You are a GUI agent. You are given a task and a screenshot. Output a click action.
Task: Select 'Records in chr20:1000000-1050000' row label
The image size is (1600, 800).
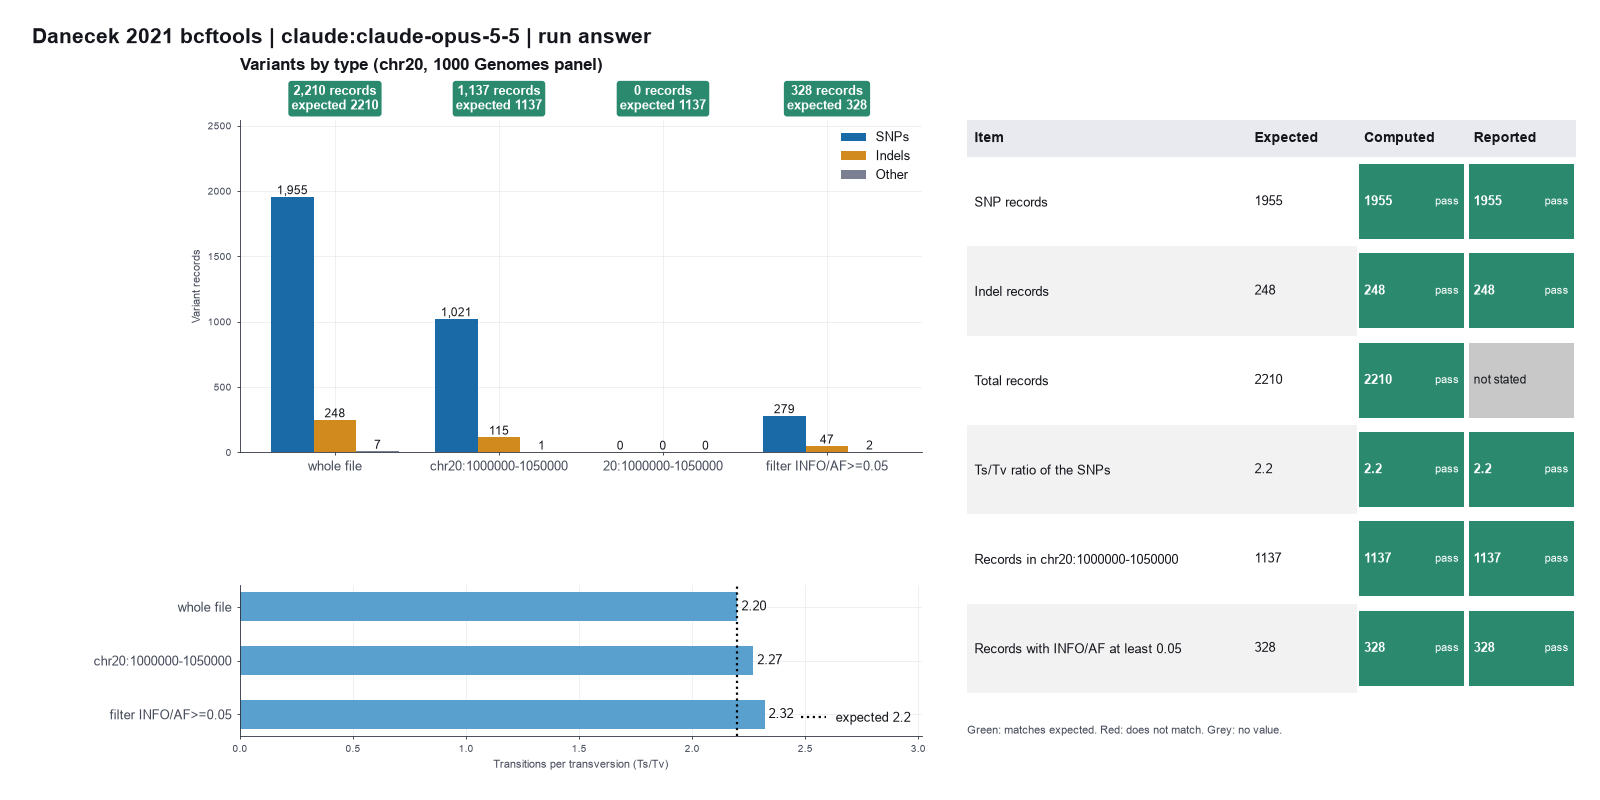pyautogui.click(x=1076, y=560)
